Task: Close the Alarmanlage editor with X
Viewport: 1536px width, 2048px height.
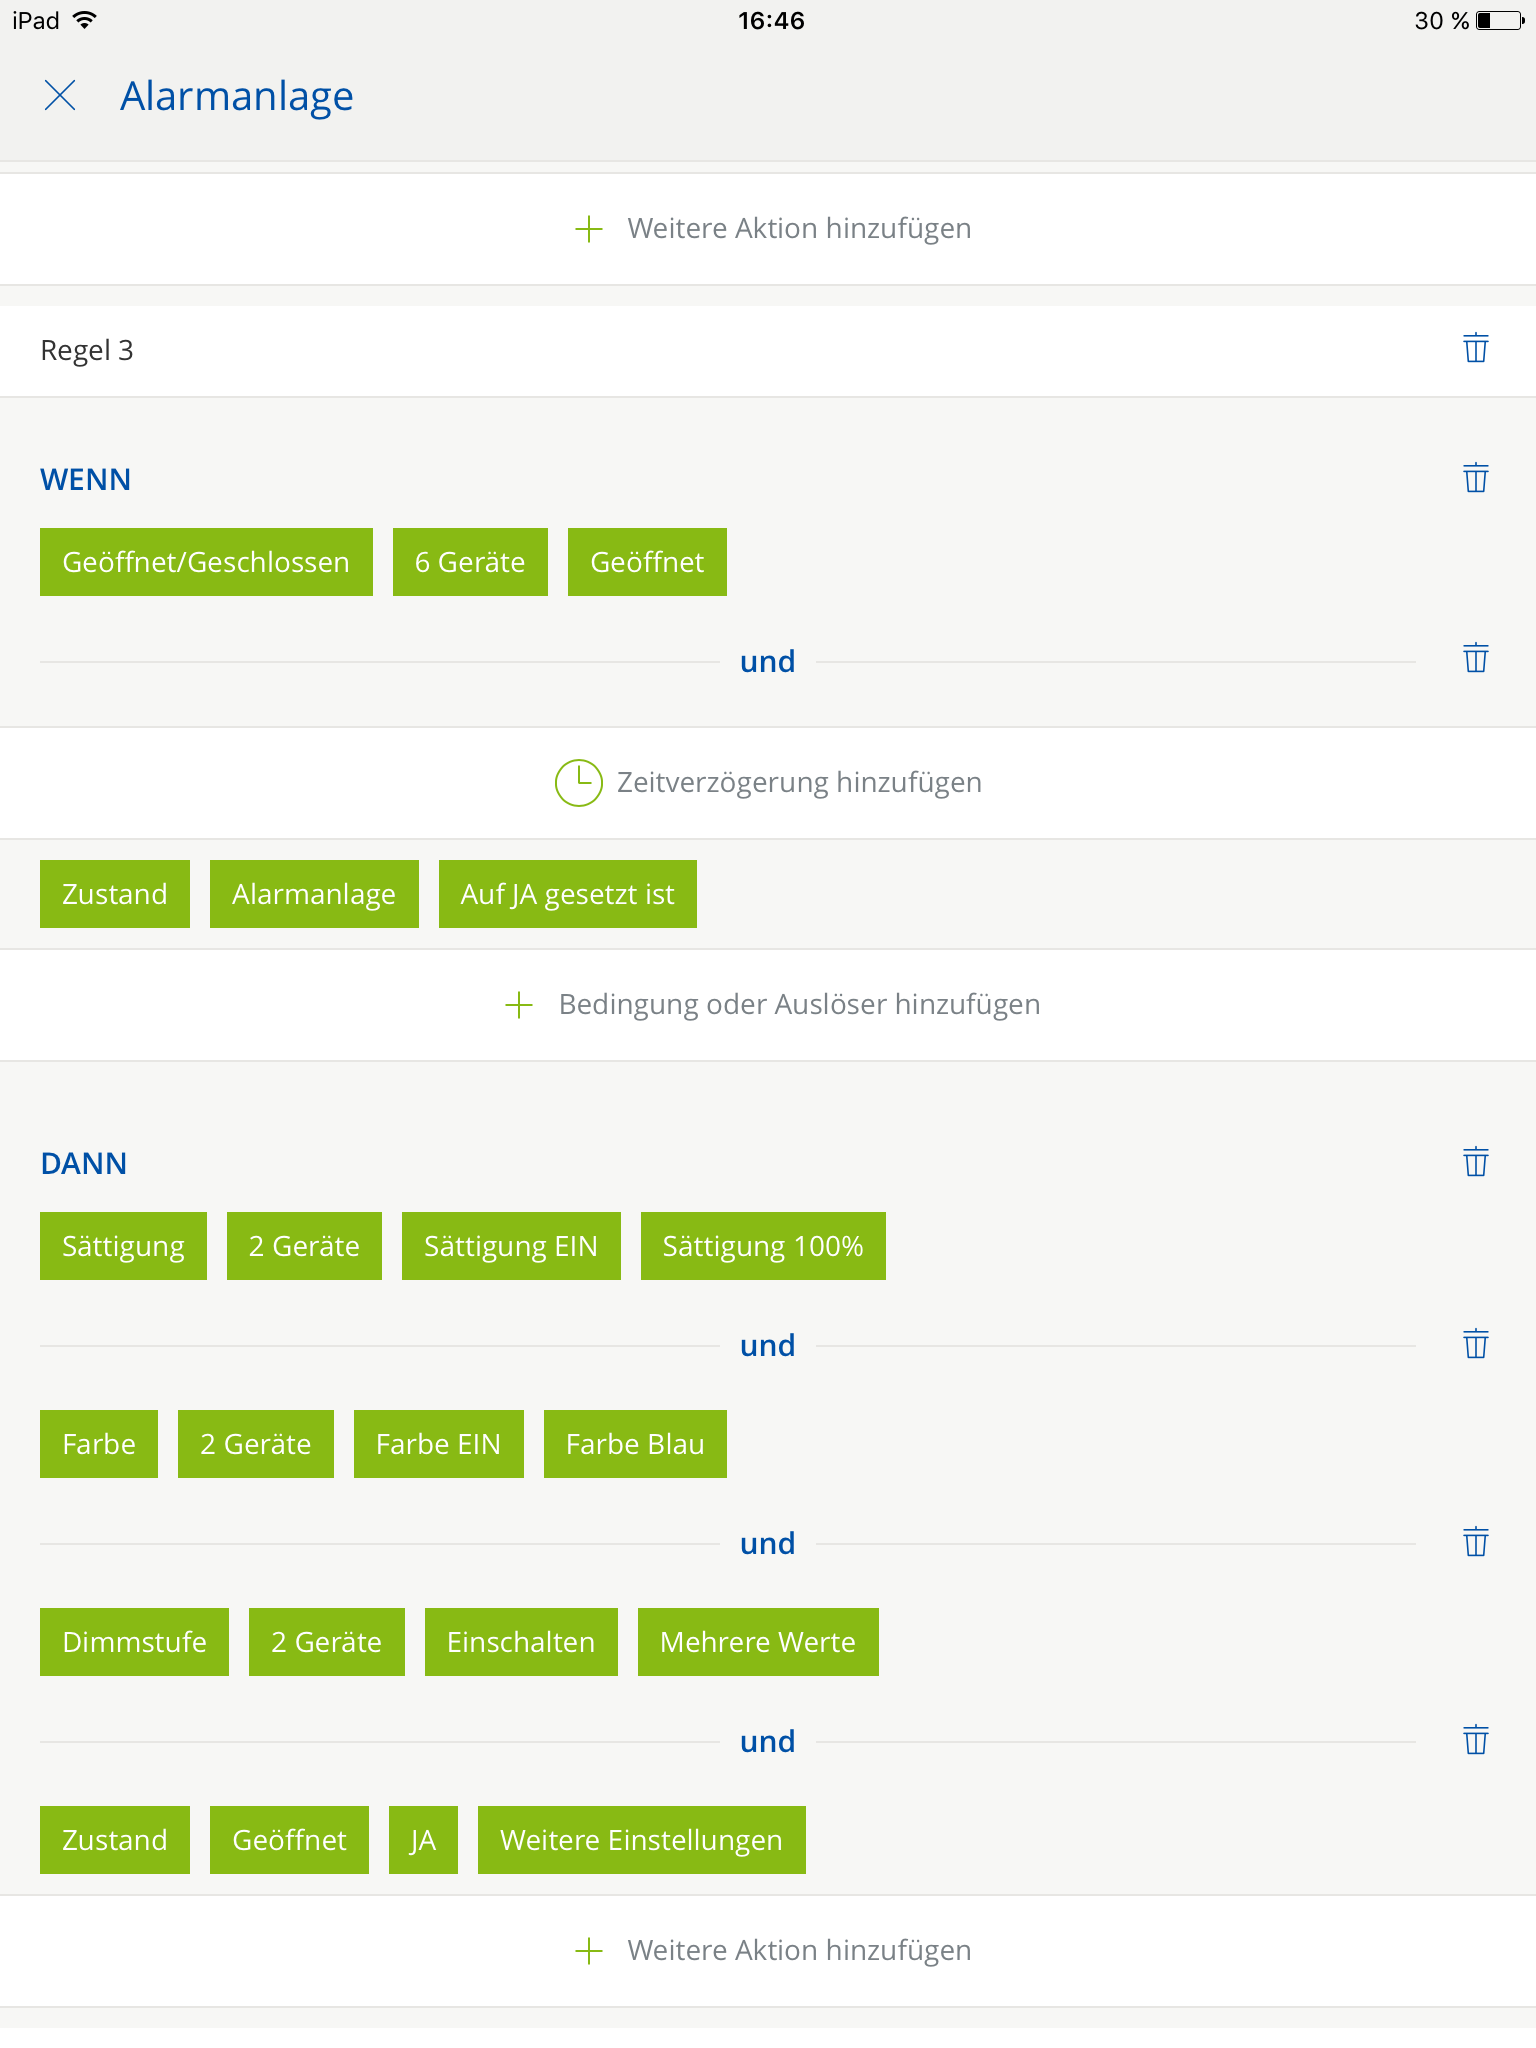Action: pos(60,96)
